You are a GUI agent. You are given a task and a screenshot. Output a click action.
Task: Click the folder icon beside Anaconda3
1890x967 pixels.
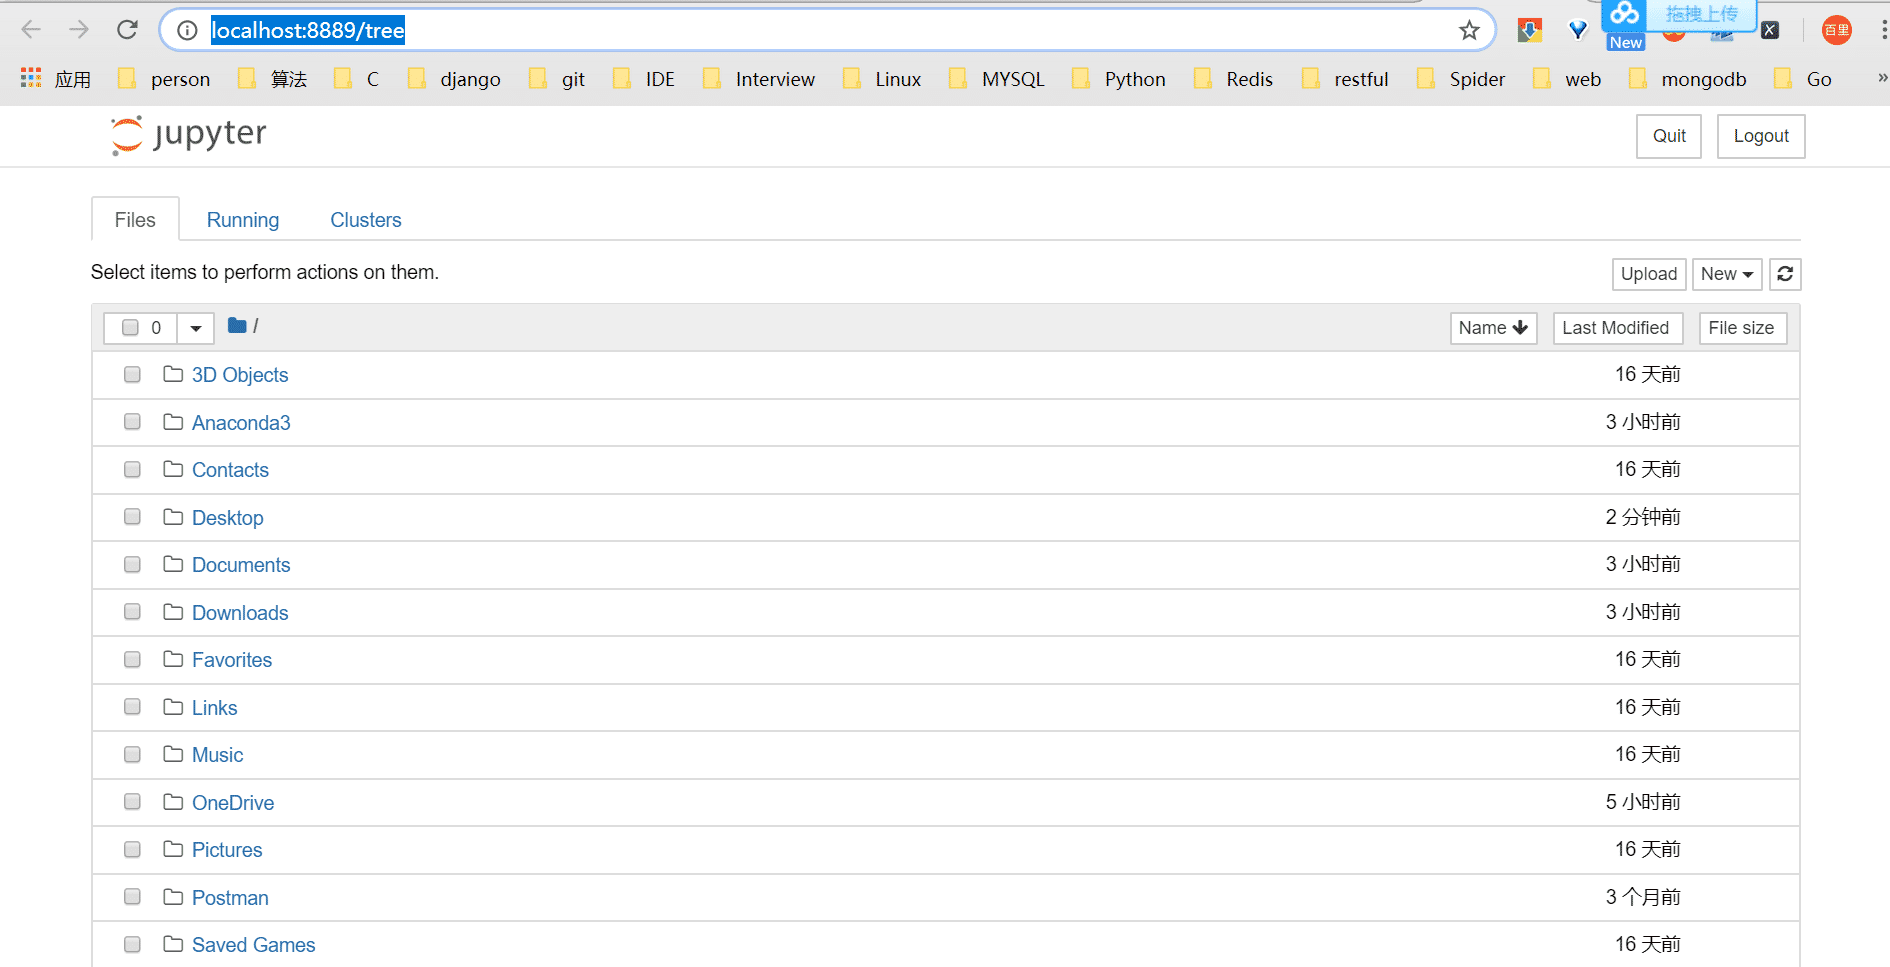[173, 422]
